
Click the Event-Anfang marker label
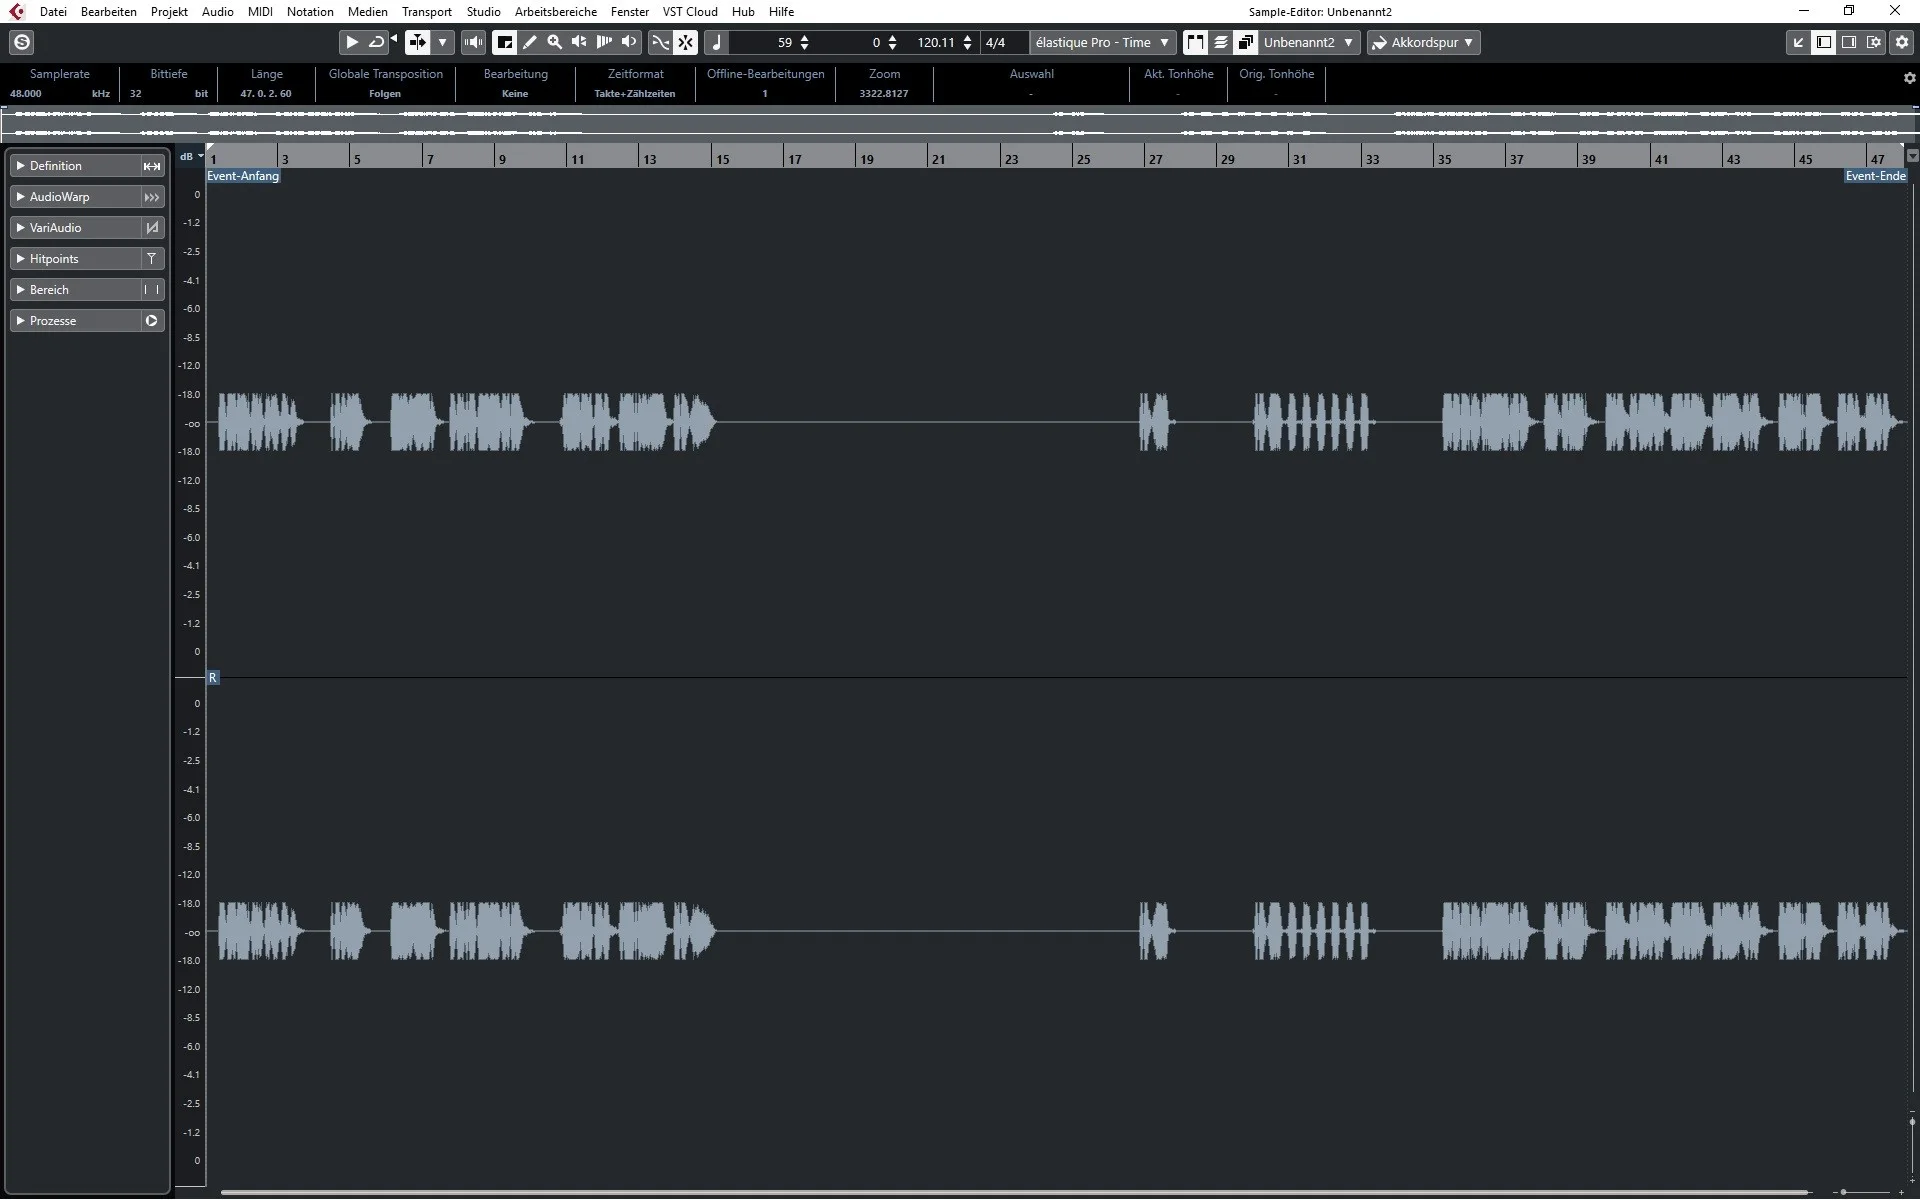243,176
